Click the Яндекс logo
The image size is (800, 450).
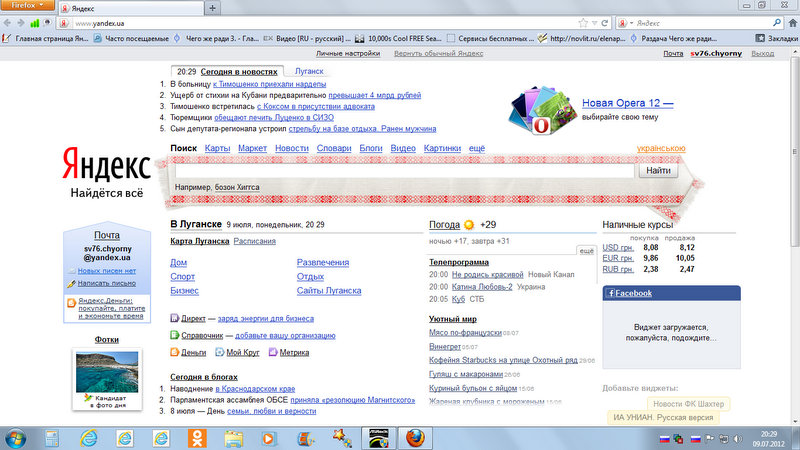[106, 163]
